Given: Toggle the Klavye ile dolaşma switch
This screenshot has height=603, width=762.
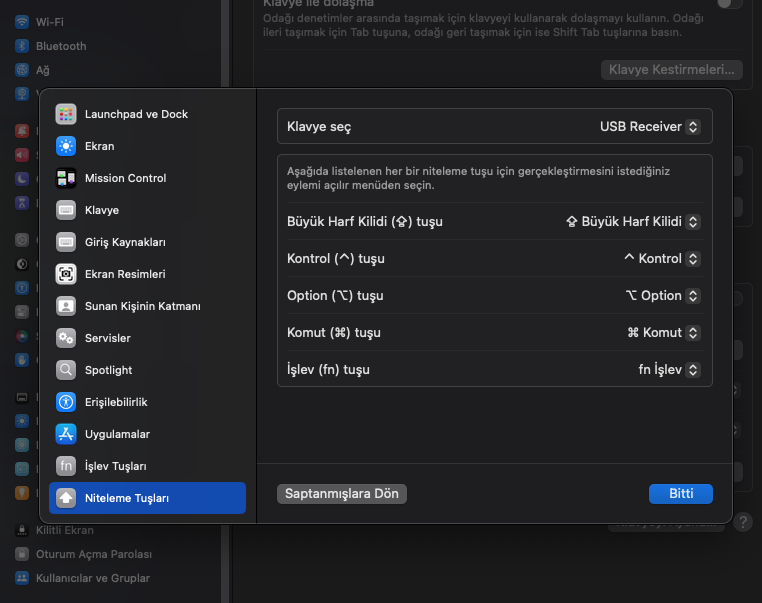Looking at the screenshot, I should click(730, 4).
